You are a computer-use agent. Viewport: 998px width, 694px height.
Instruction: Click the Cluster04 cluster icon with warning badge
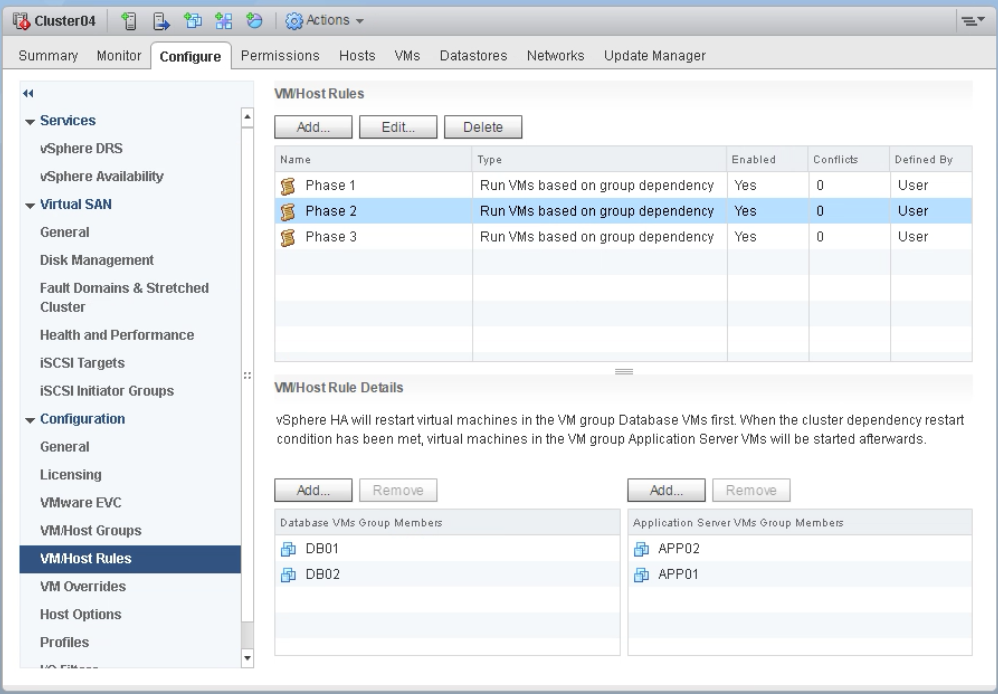(x=19, y=19)
